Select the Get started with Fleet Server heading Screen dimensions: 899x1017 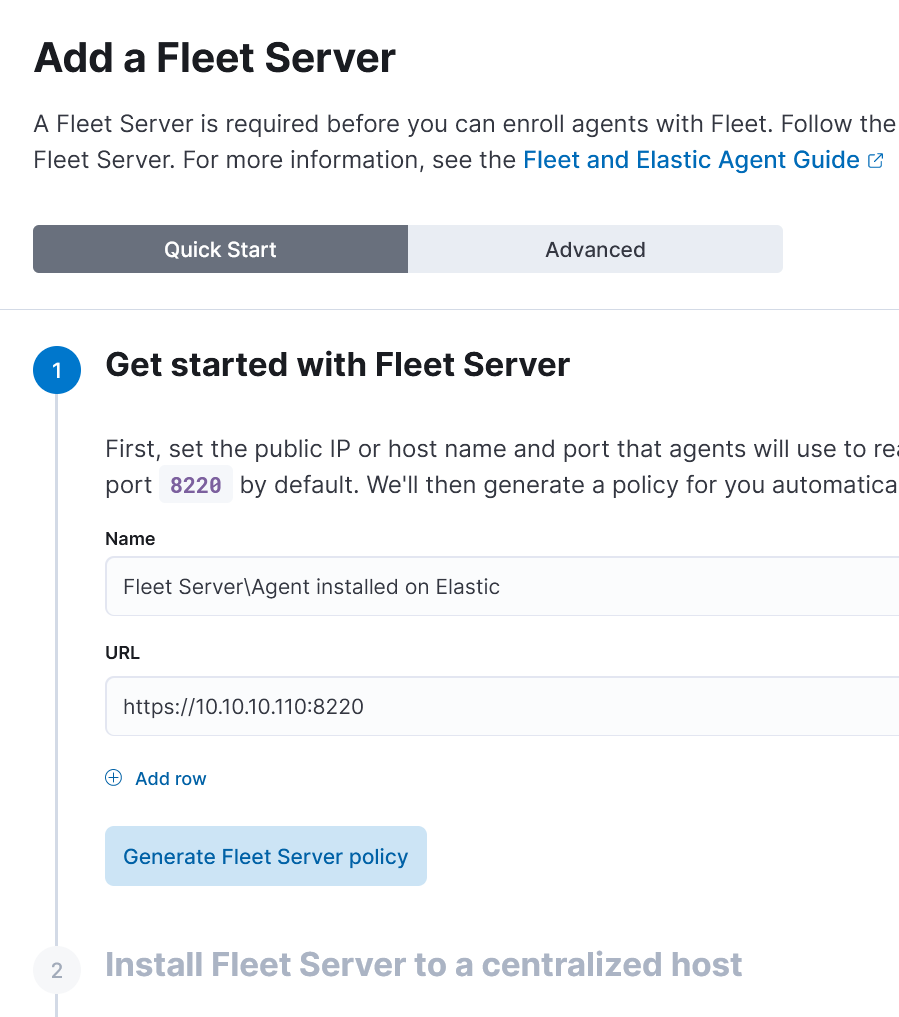(x=337, y=365)
